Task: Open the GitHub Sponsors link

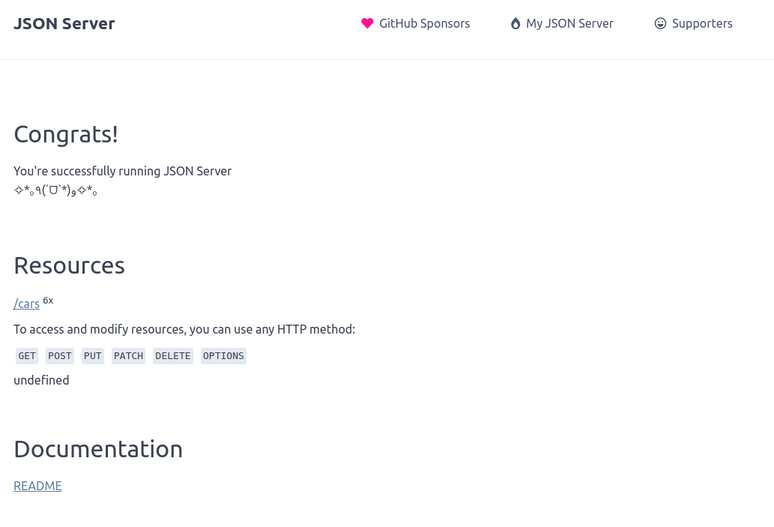Action: click(415, 23)
